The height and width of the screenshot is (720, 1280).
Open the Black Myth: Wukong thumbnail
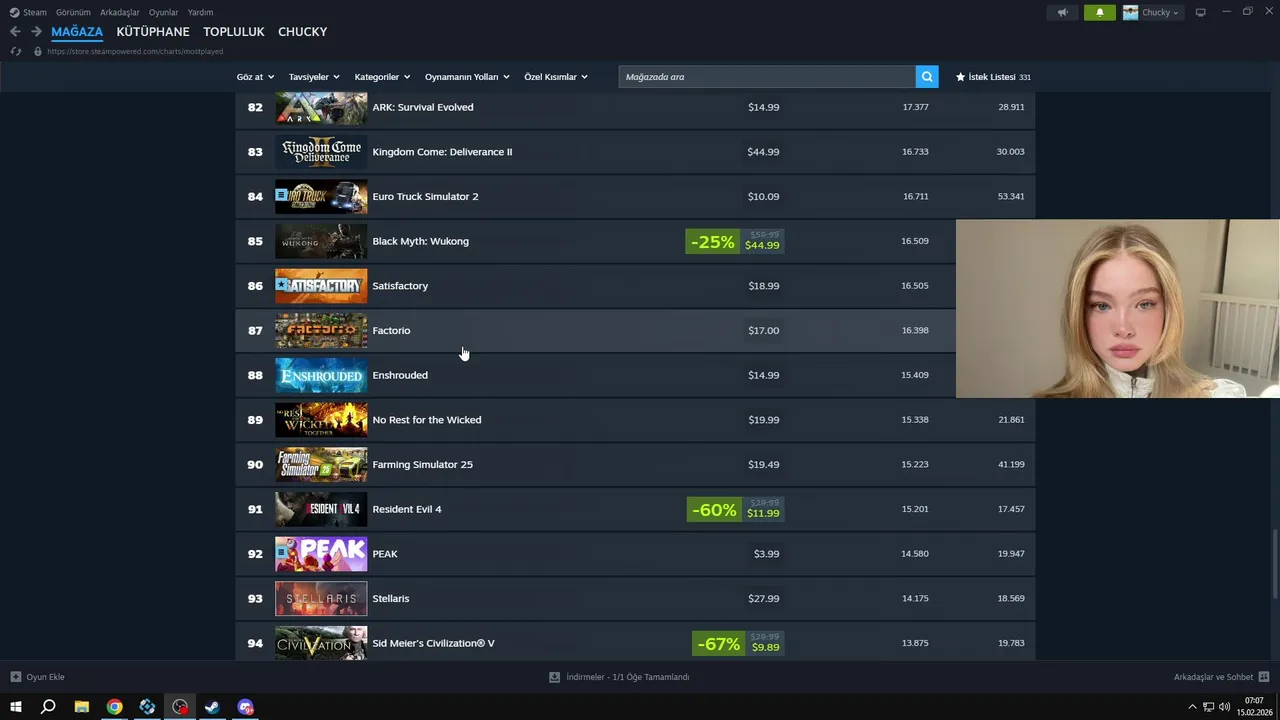(321, 241)
